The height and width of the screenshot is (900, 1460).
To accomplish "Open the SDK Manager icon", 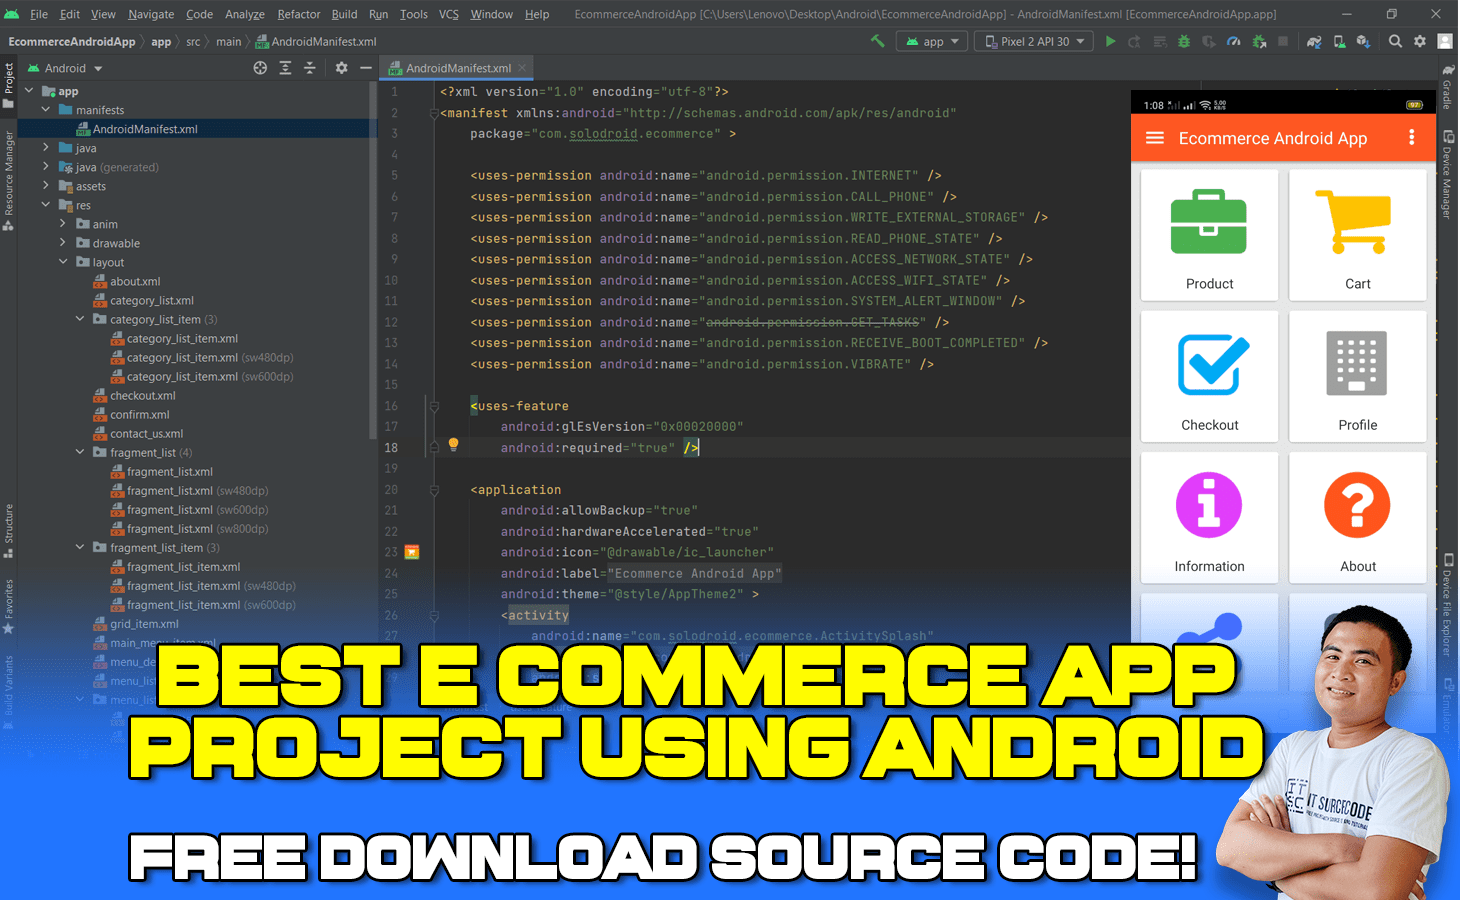I will [1363, 41].
